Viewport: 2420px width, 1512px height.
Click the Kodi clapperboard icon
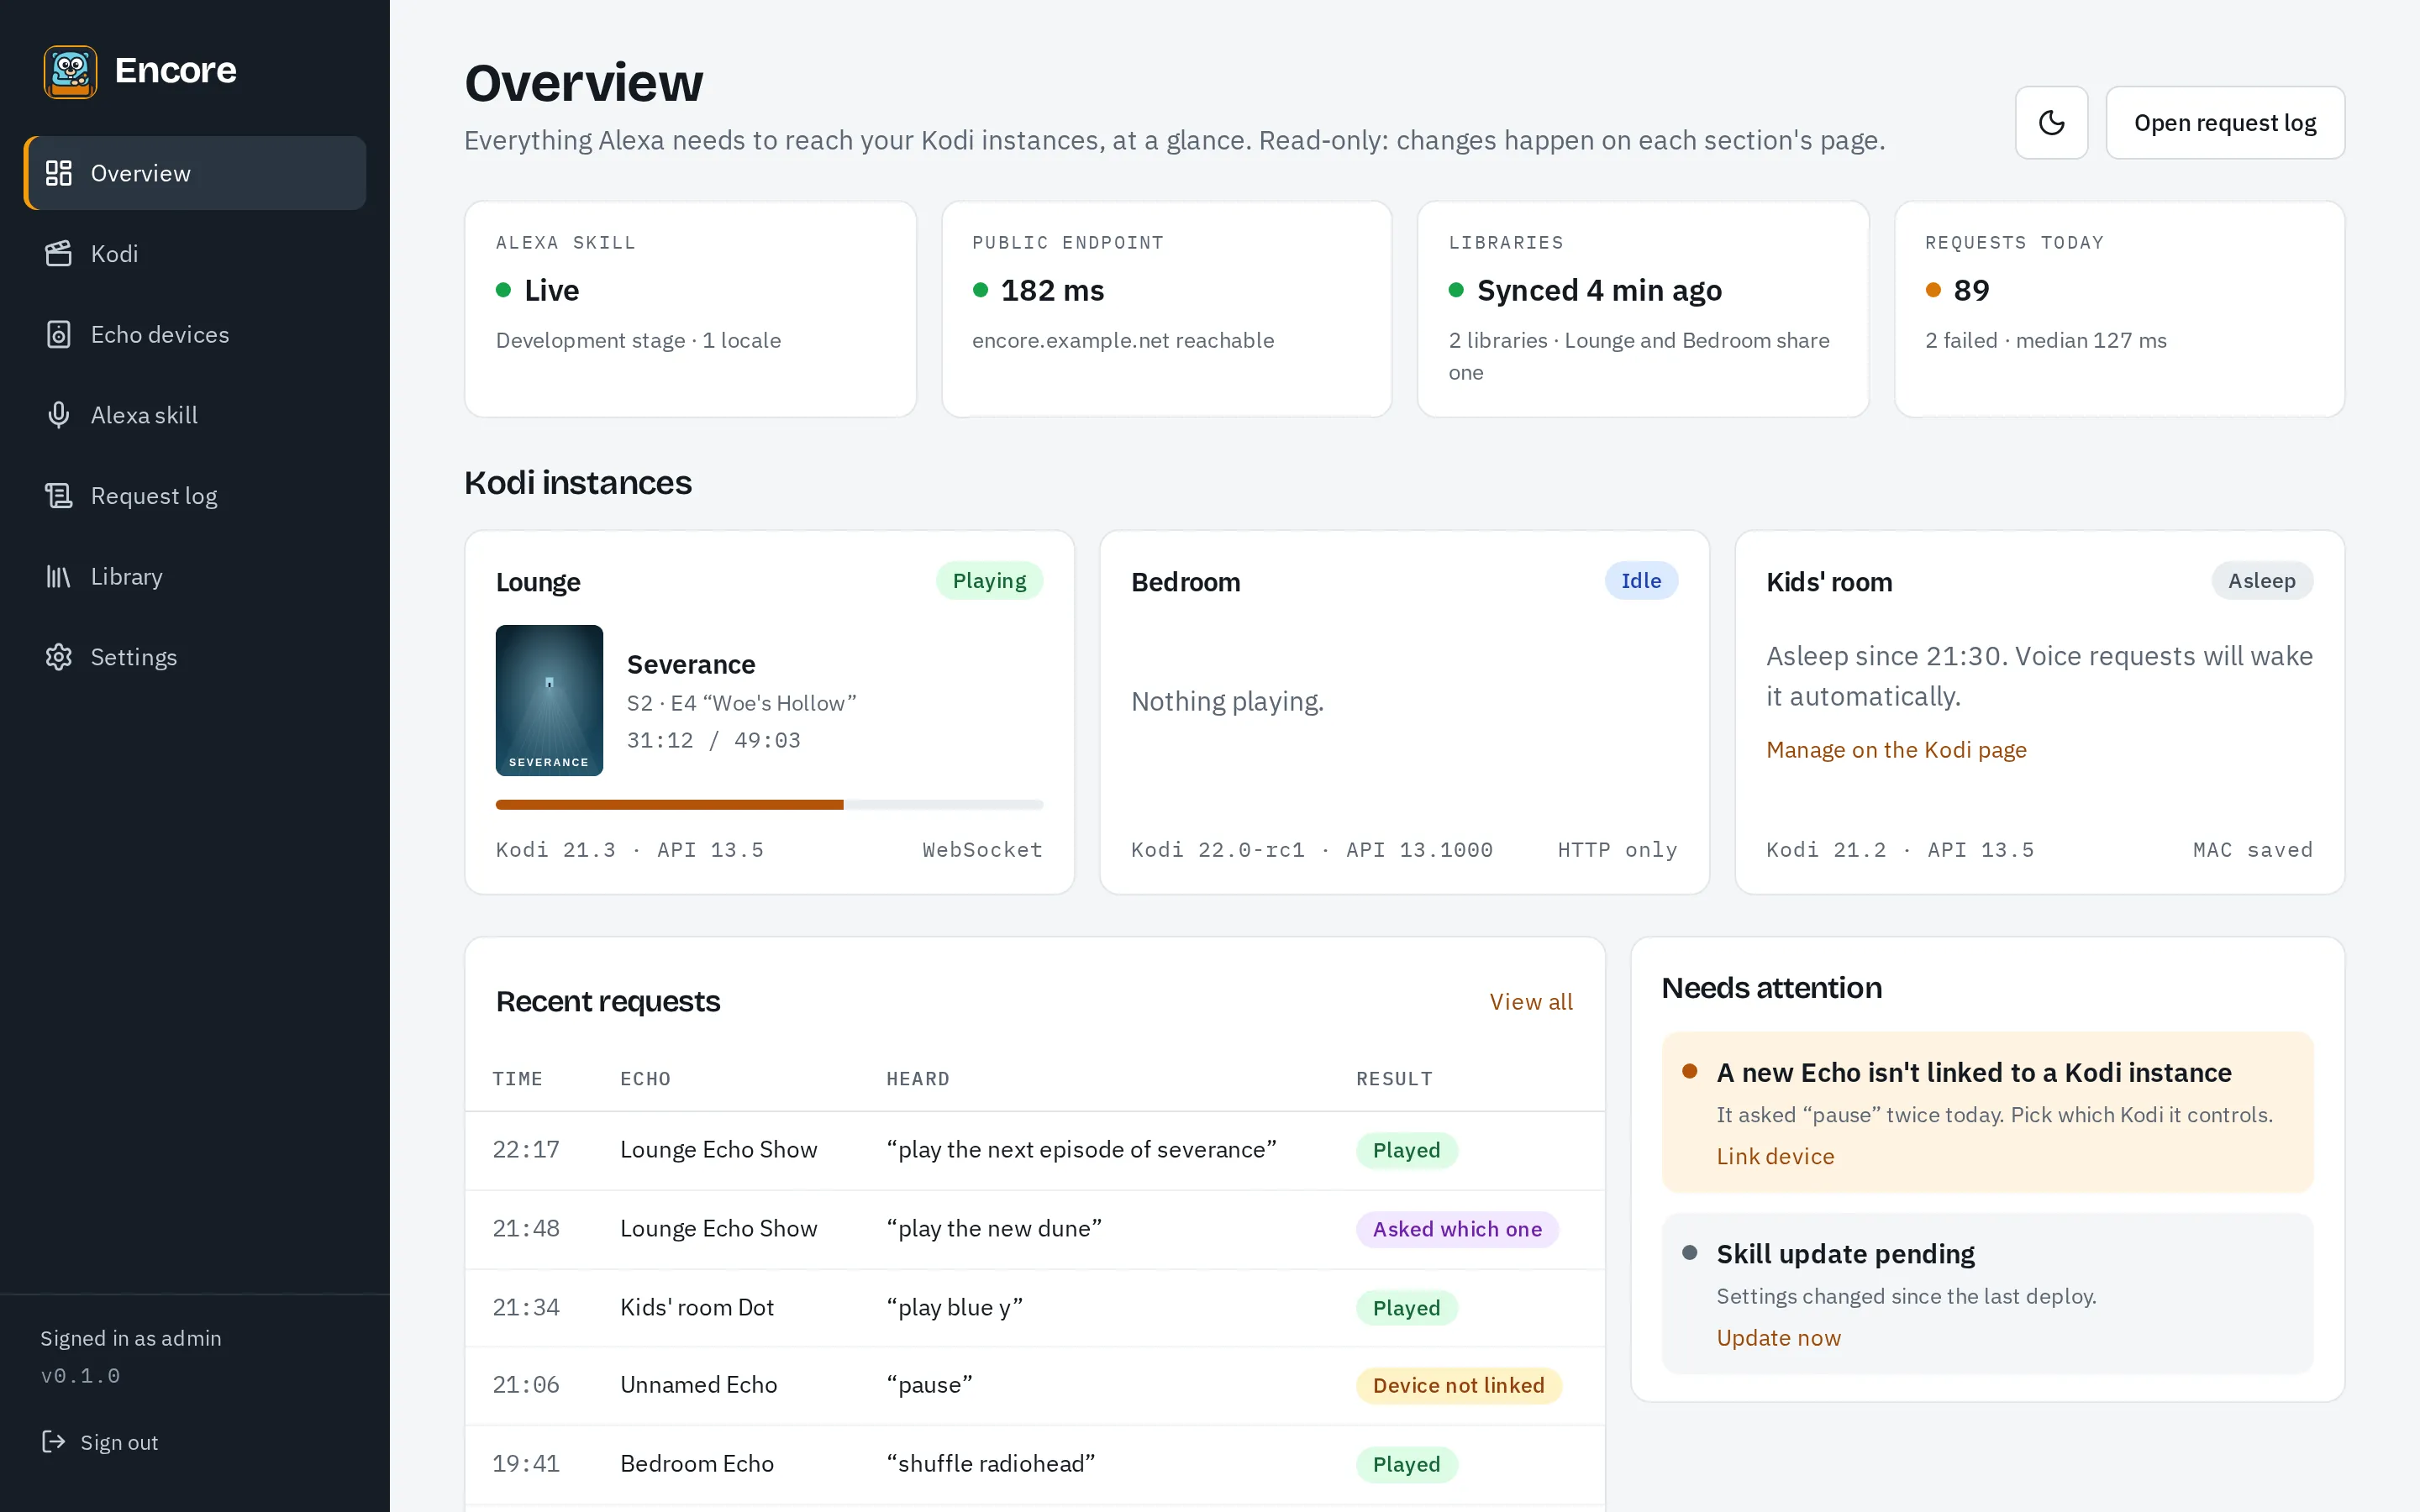coord(58,254)
